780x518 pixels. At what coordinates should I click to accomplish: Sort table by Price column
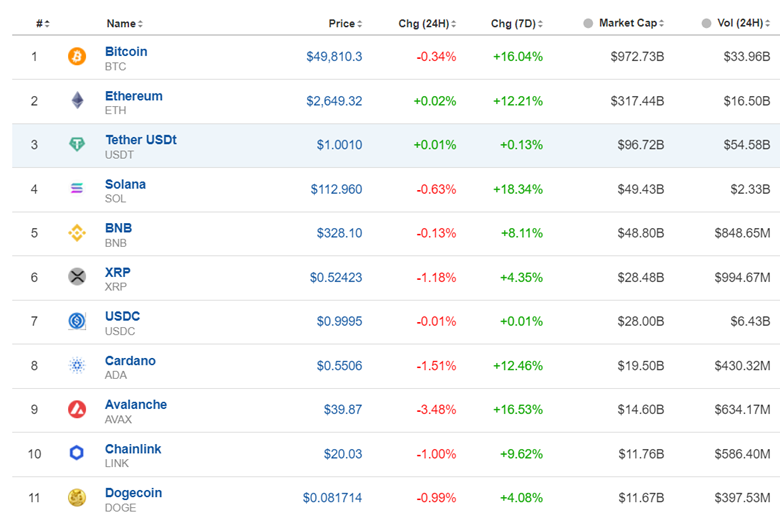[344, 23]
